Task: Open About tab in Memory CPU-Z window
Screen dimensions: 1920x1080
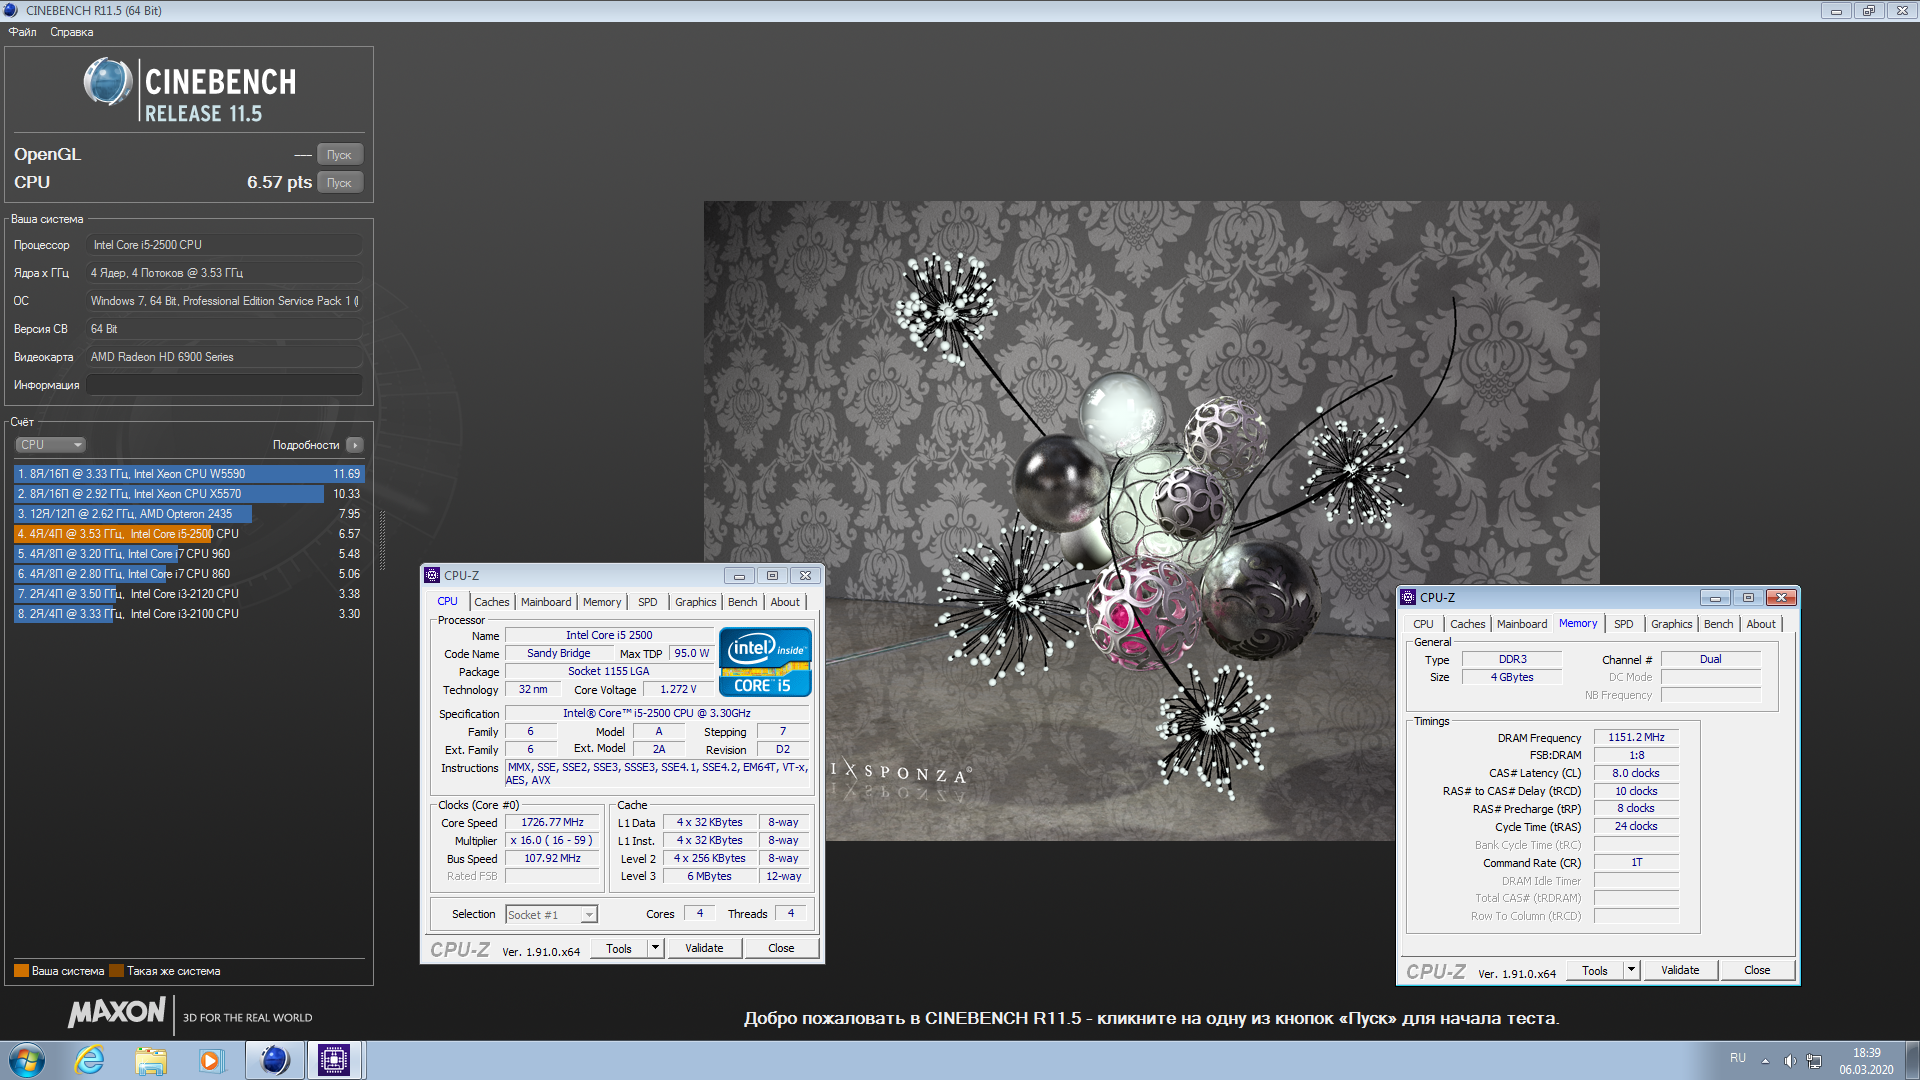Action: (1761, 624)
